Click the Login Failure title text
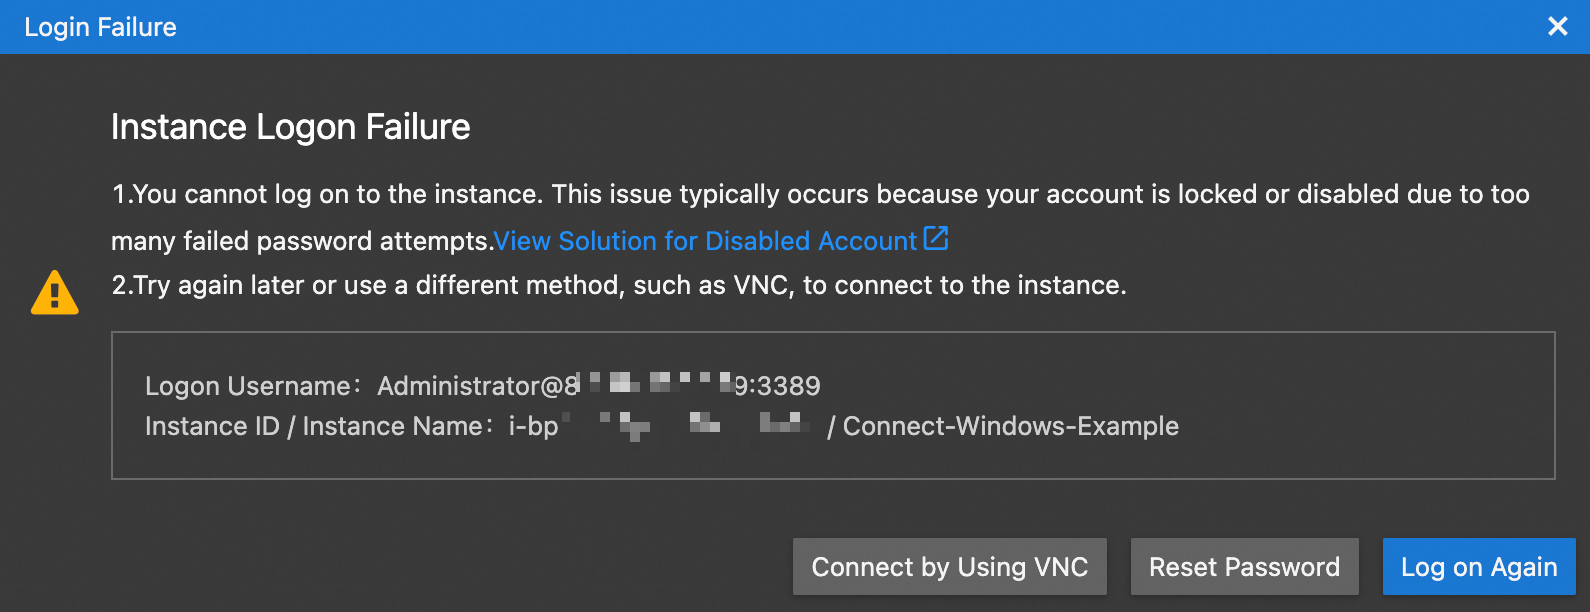The width and height of the screenshot is (1590, 612). click(x=100, y=27)
